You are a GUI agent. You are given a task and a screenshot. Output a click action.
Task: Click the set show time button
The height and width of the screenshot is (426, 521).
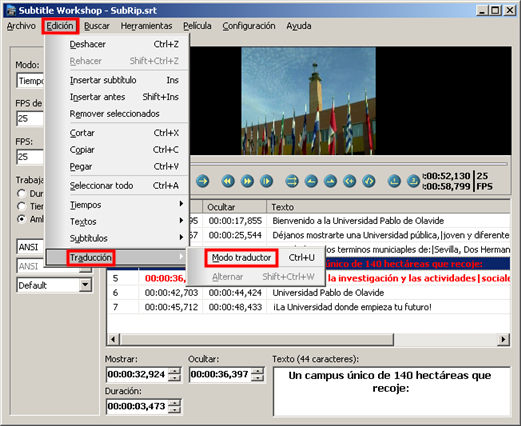click(311, 181)
